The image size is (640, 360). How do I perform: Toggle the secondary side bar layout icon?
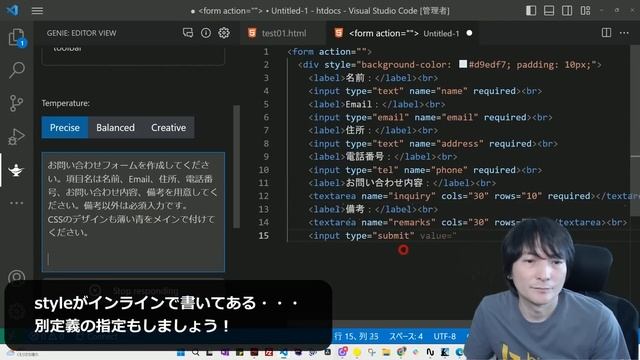pos(567,11)
